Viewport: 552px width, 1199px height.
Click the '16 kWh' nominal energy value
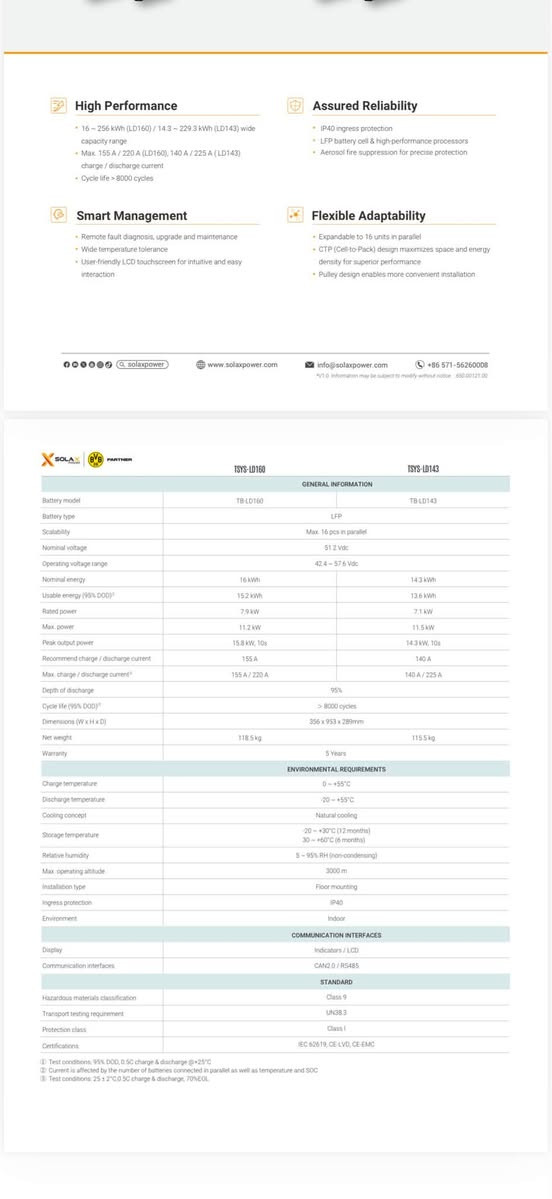click(x=249, y=580)
